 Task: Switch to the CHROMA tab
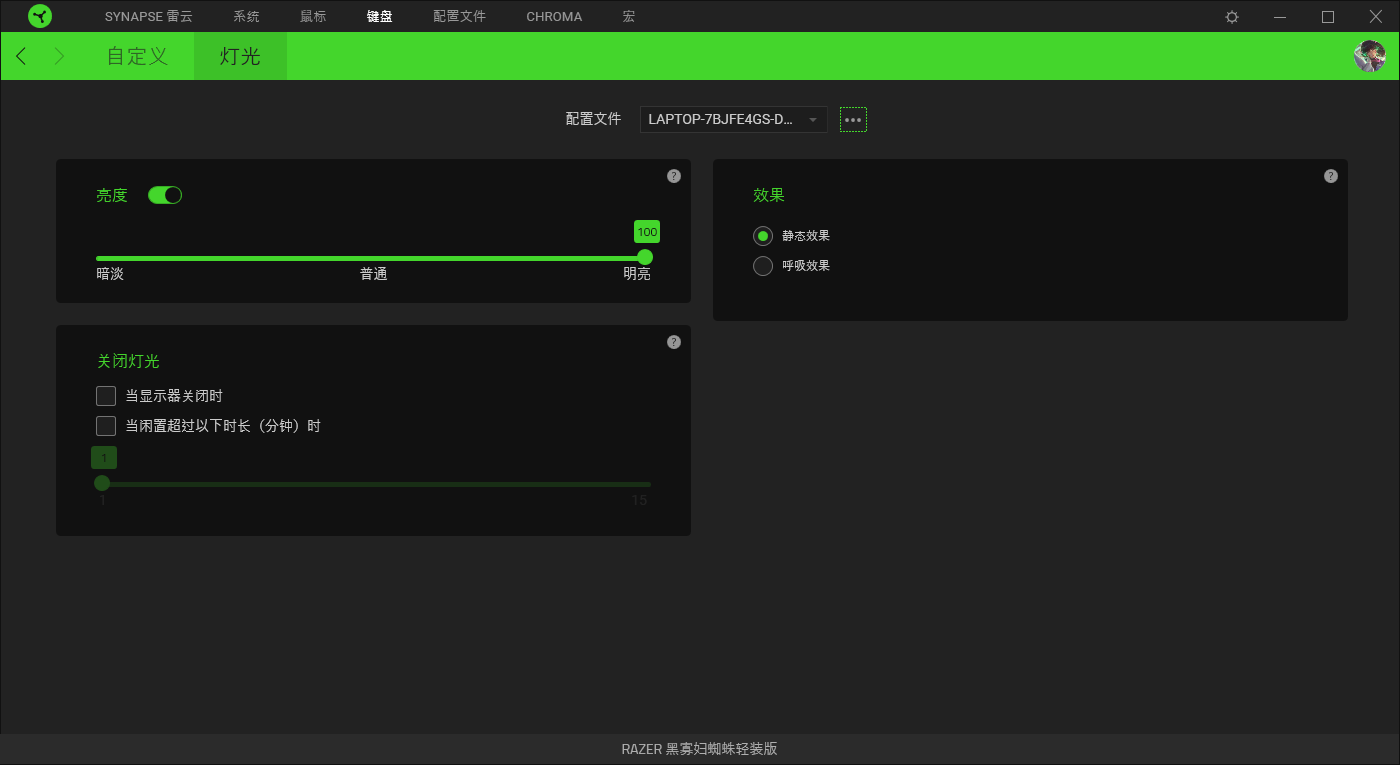554,17
